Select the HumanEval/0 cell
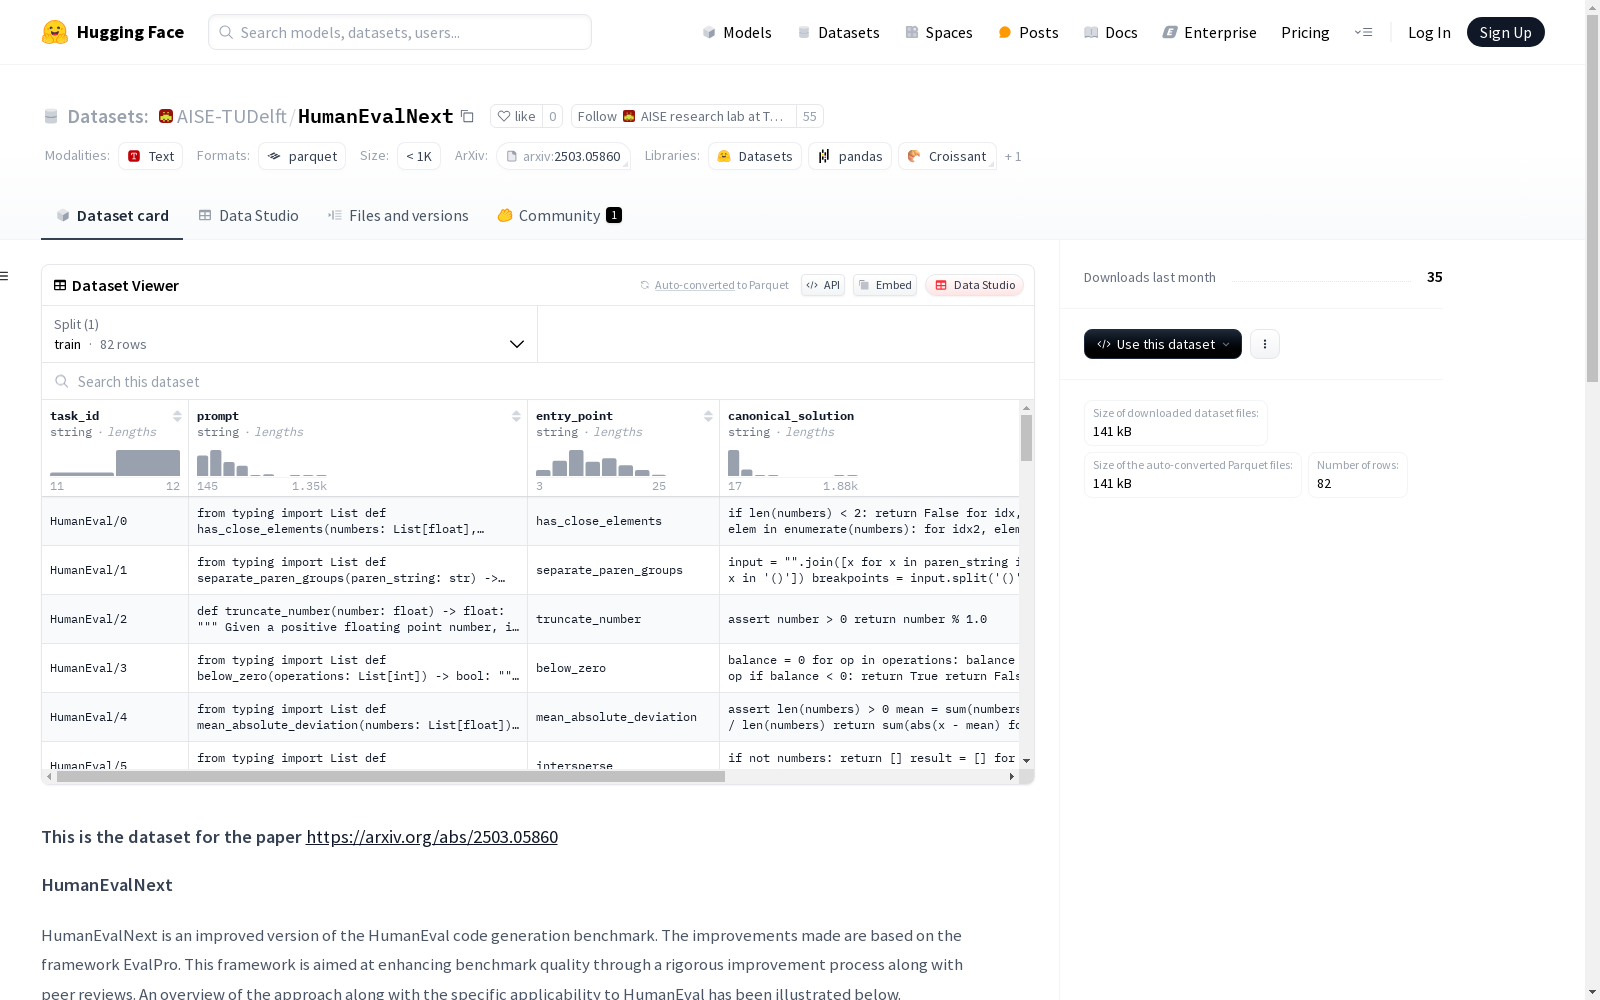This screenshot has width=1600, height=1000. coord(115,521)
